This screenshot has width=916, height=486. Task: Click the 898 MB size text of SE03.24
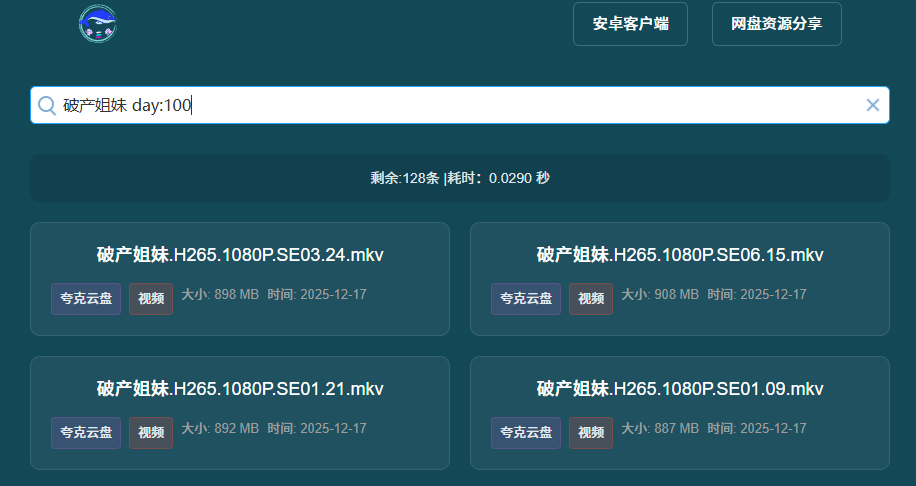coord(236,295)
